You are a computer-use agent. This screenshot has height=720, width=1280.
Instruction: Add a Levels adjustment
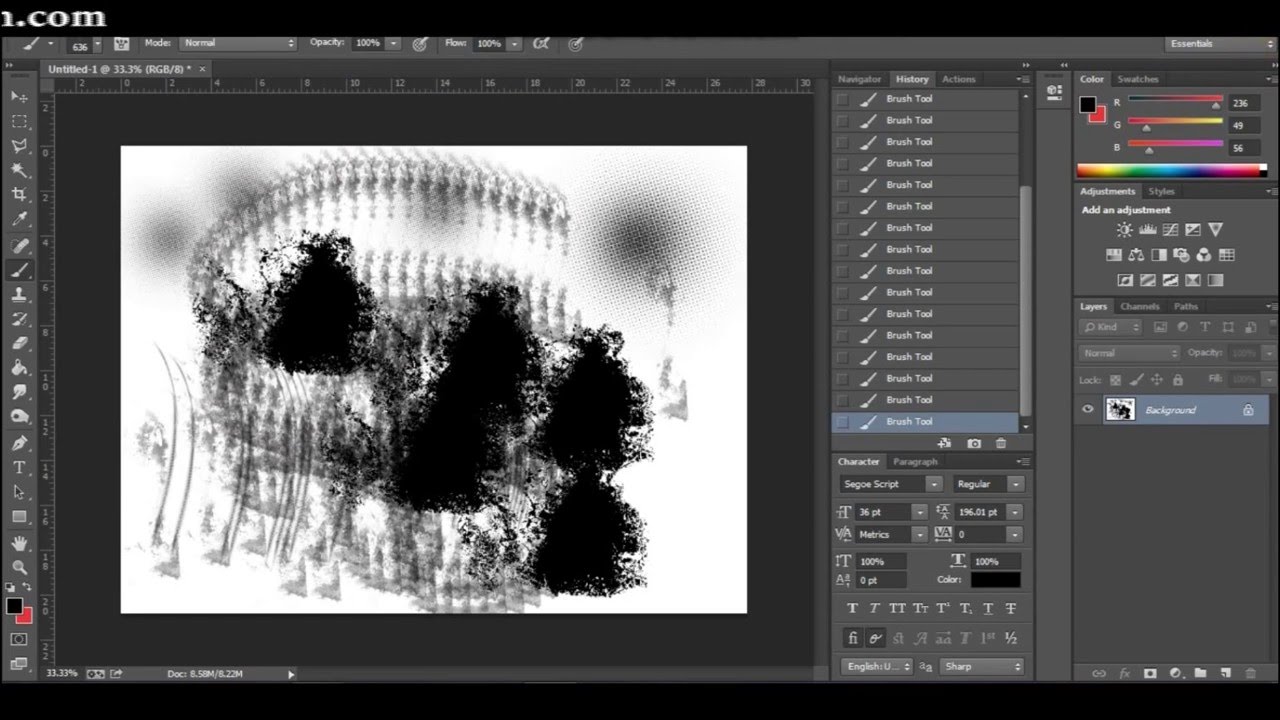(1148, 230)
